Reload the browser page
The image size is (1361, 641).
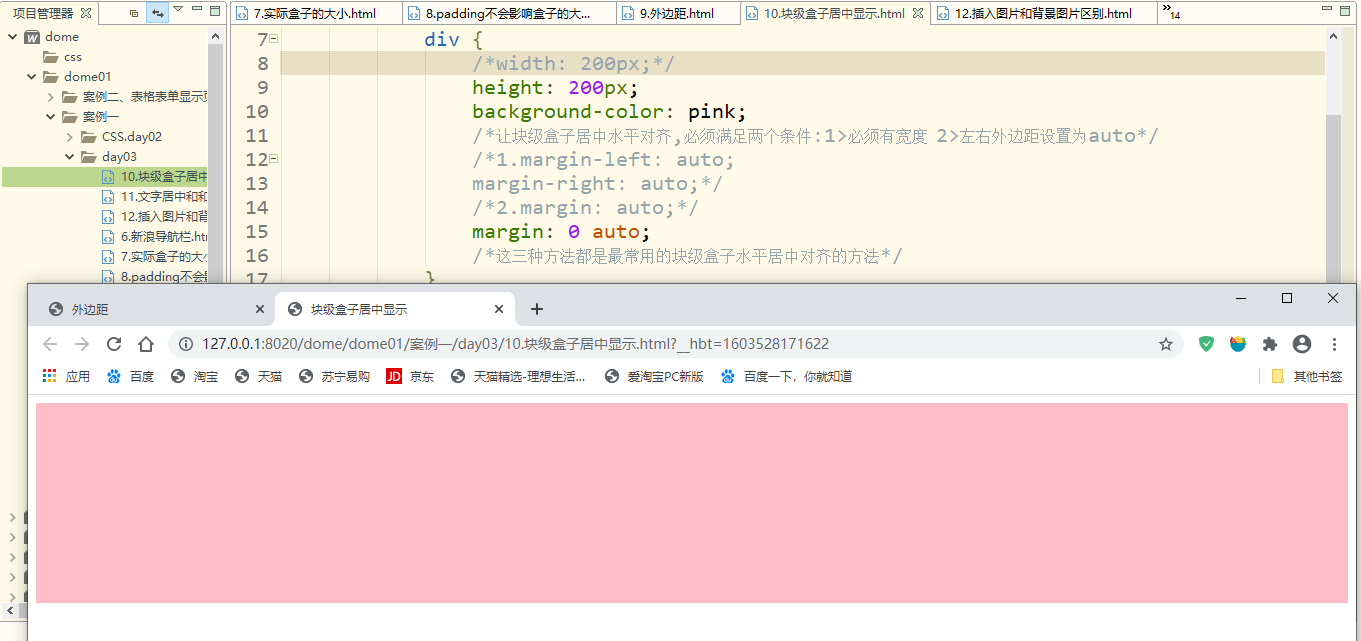[114, 344]
